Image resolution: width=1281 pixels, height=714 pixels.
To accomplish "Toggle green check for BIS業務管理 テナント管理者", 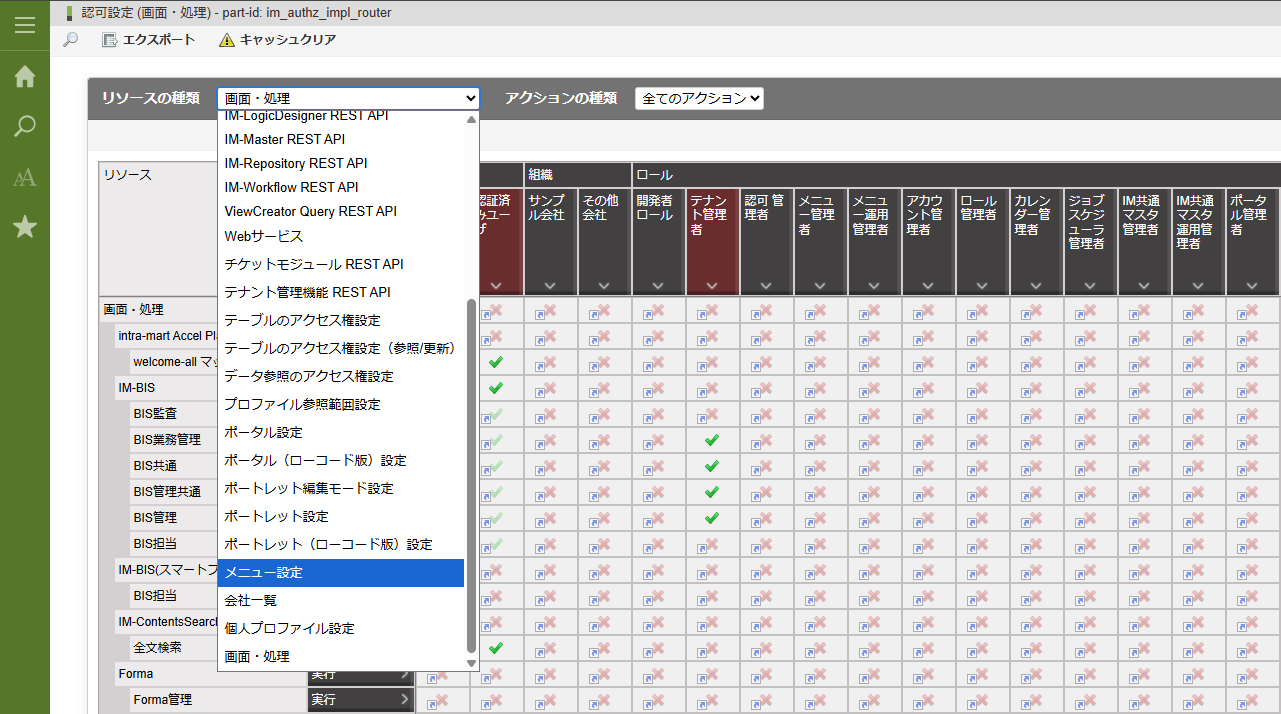I will click(x=712, y=440).
